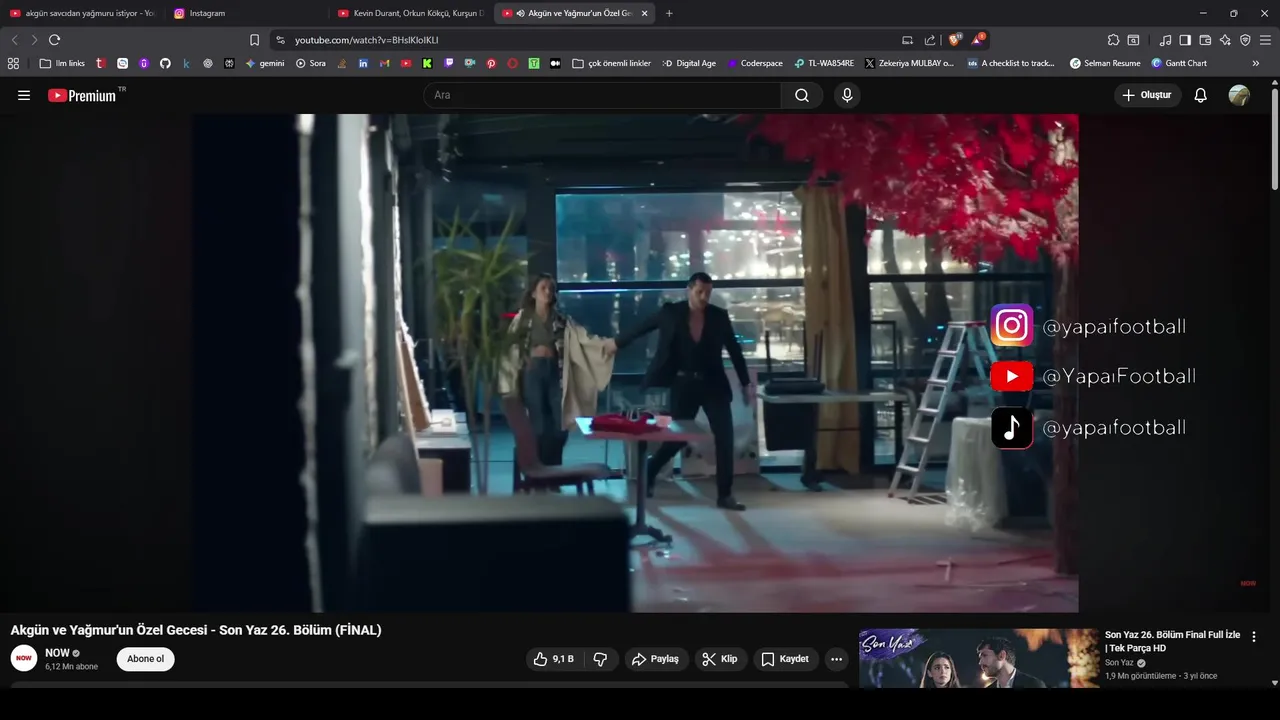Open the çok önemli linkler bookmark folder
Image resolution: width=1280 pixels, height=720 pixels.
(x=611, y=63)
